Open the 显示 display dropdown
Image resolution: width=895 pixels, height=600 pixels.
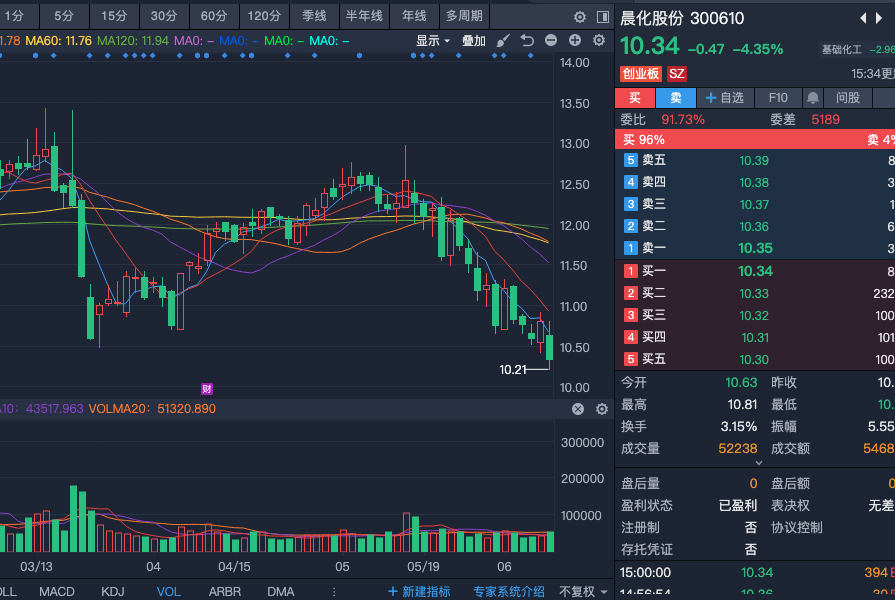pyautogui.click(x=432, y=41)
